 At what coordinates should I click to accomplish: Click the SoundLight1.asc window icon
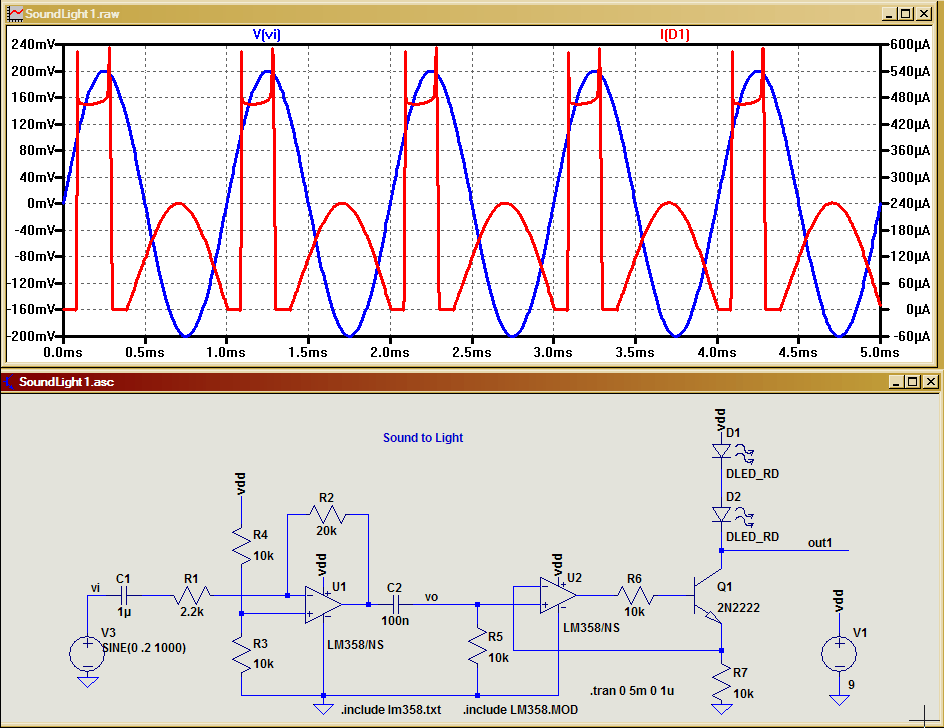click(9, 381)
